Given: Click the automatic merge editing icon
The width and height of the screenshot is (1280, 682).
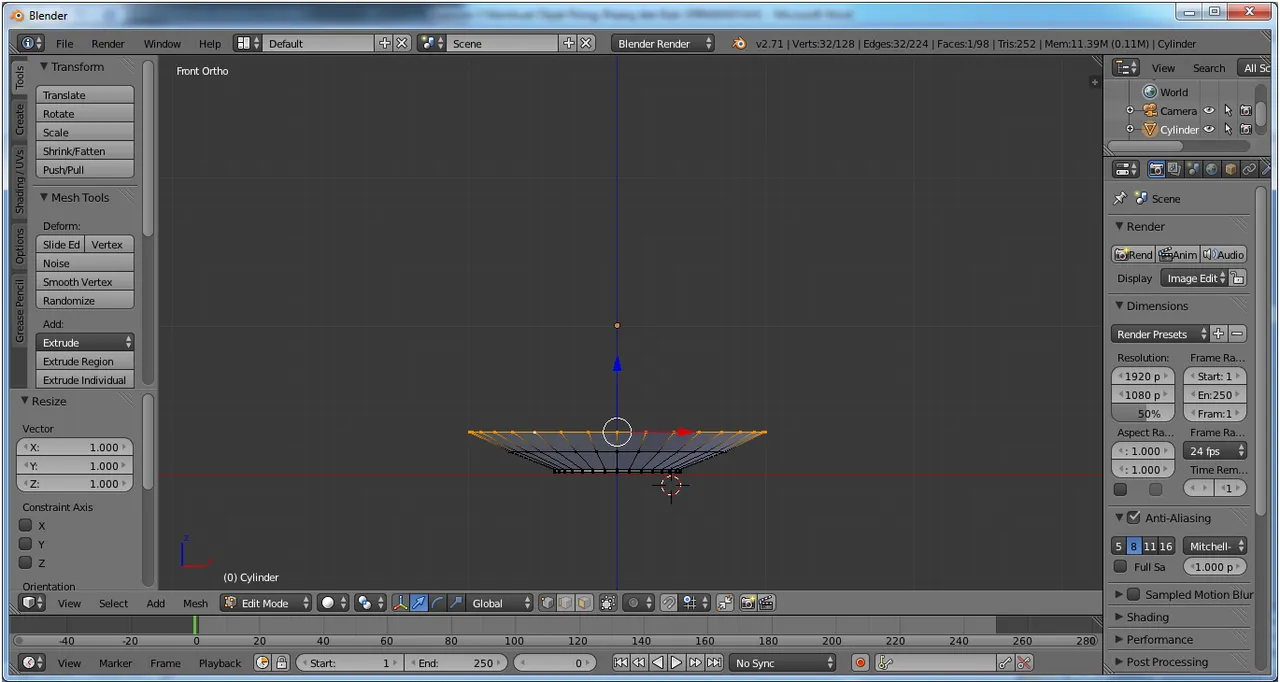Looking at the screenshot, I should pyautogui.click(x=724, y=603).
